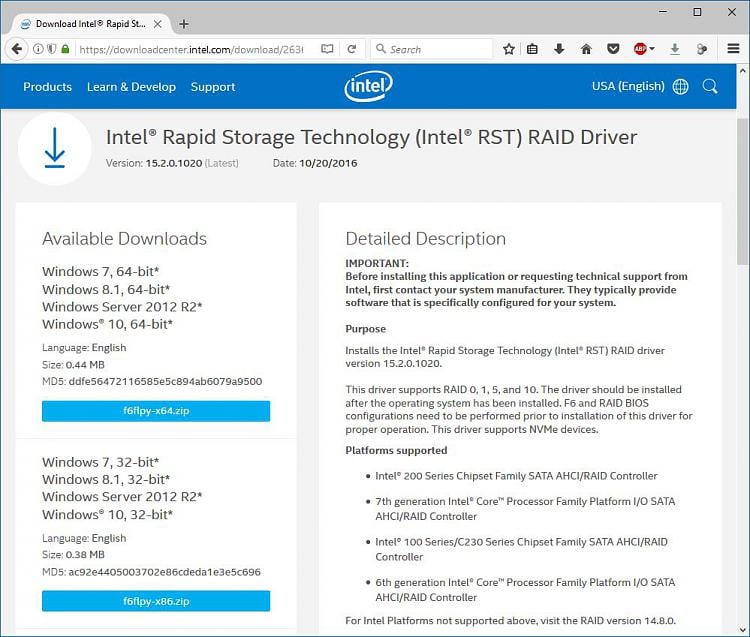Open Pocket icon in toolbar
Viewport: 750px width, 637px height.
pos(613,49)
